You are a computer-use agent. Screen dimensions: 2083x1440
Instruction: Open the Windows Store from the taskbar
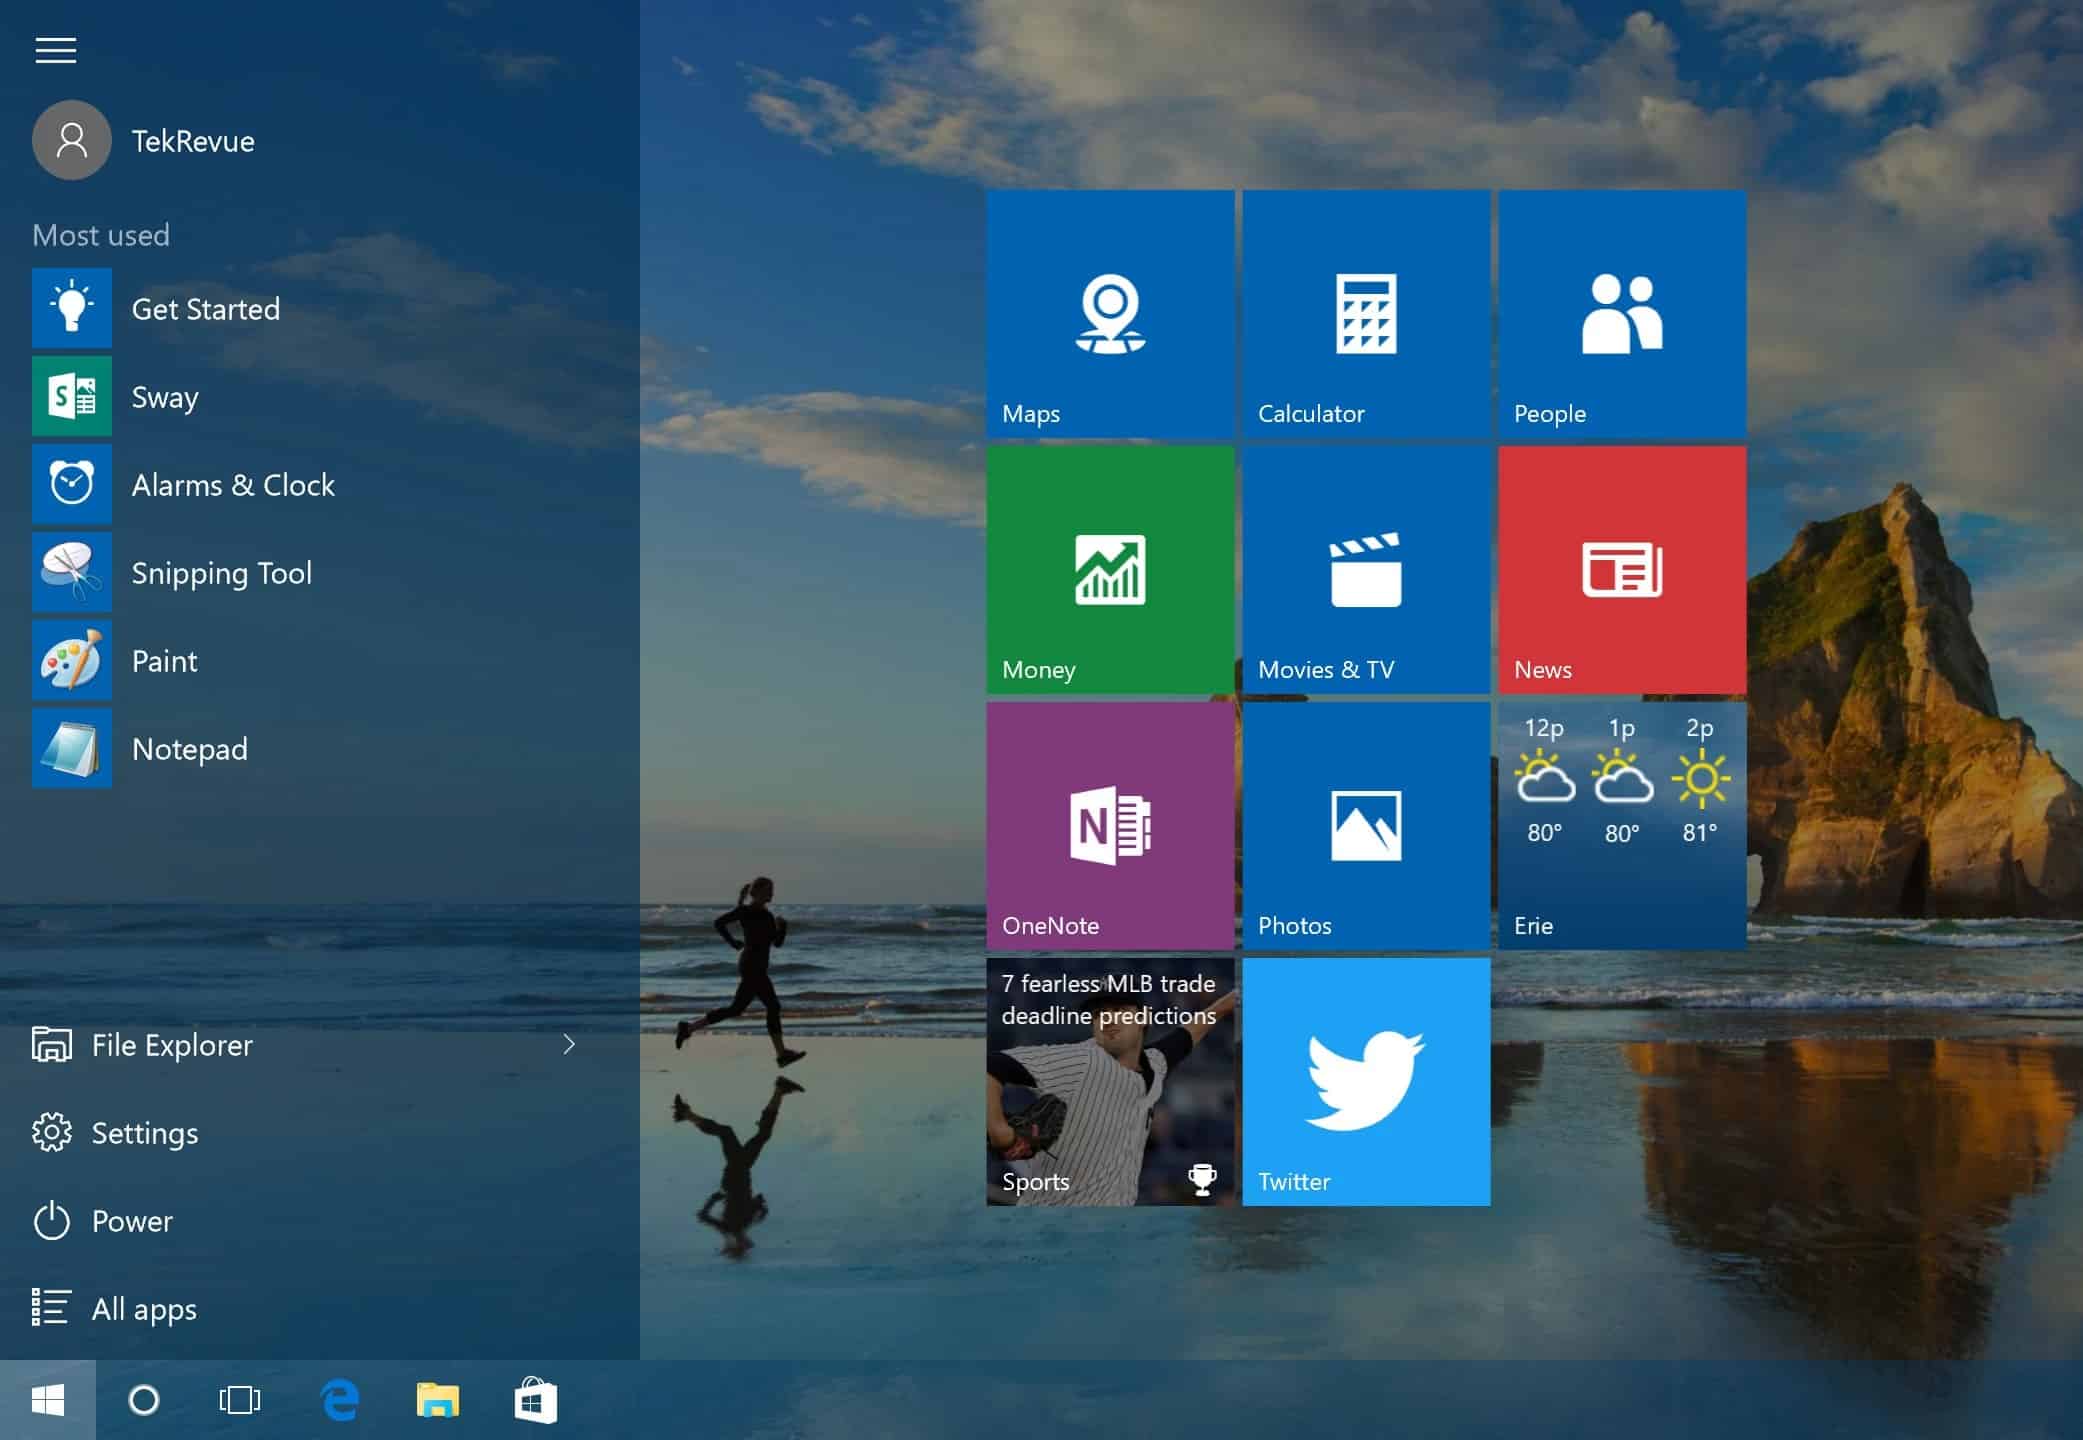point(534,1400)
